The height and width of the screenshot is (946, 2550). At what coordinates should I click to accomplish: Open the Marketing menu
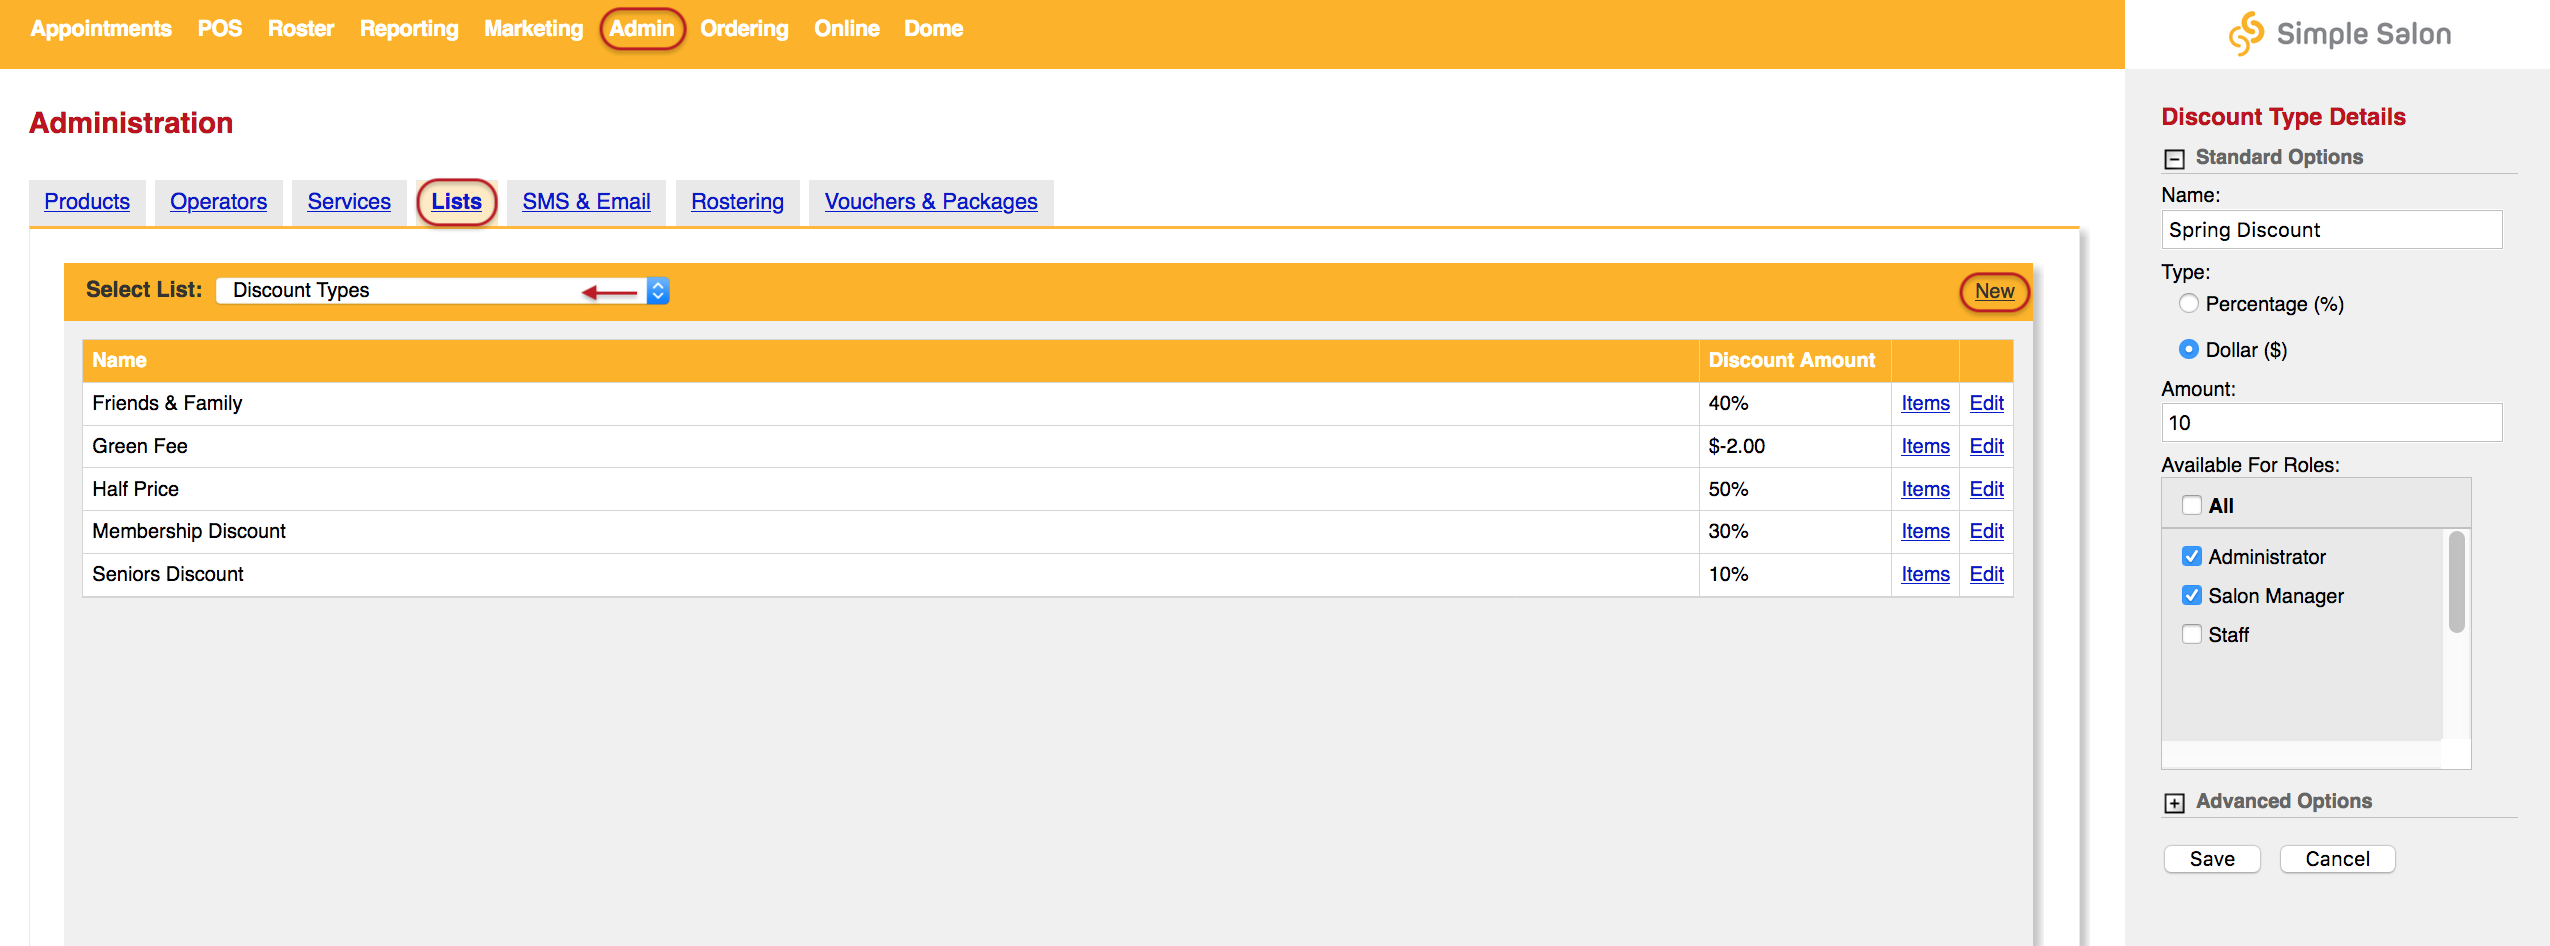pos(534,29)
